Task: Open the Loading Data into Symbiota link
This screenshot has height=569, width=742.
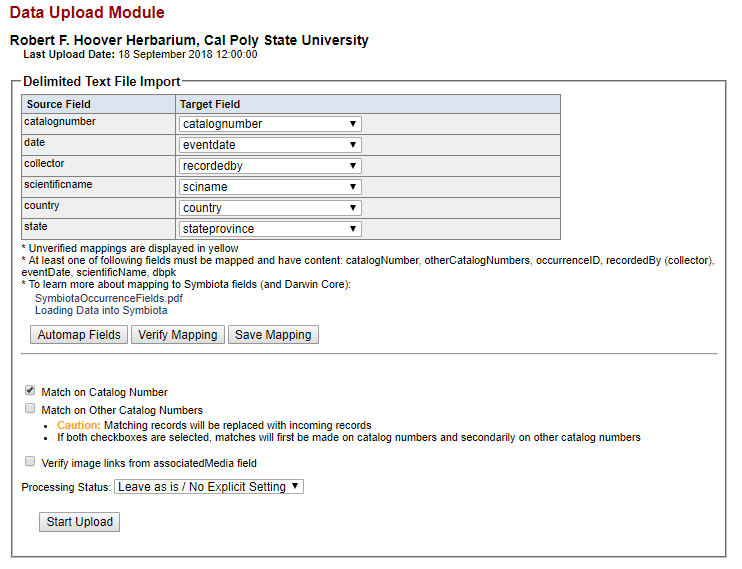Action: click(101, 311)
